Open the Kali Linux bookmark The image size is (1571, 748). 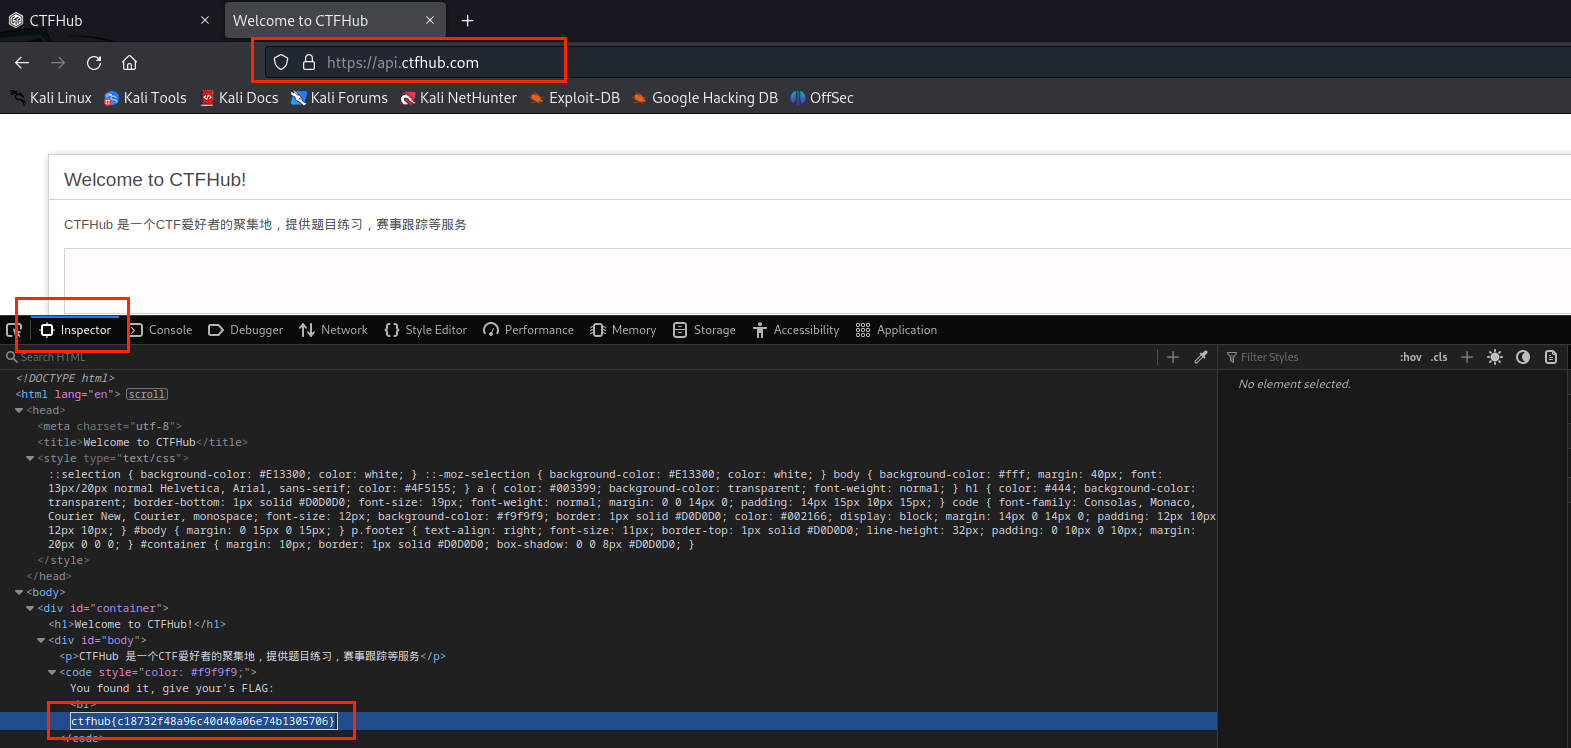(x=51, y=97)
